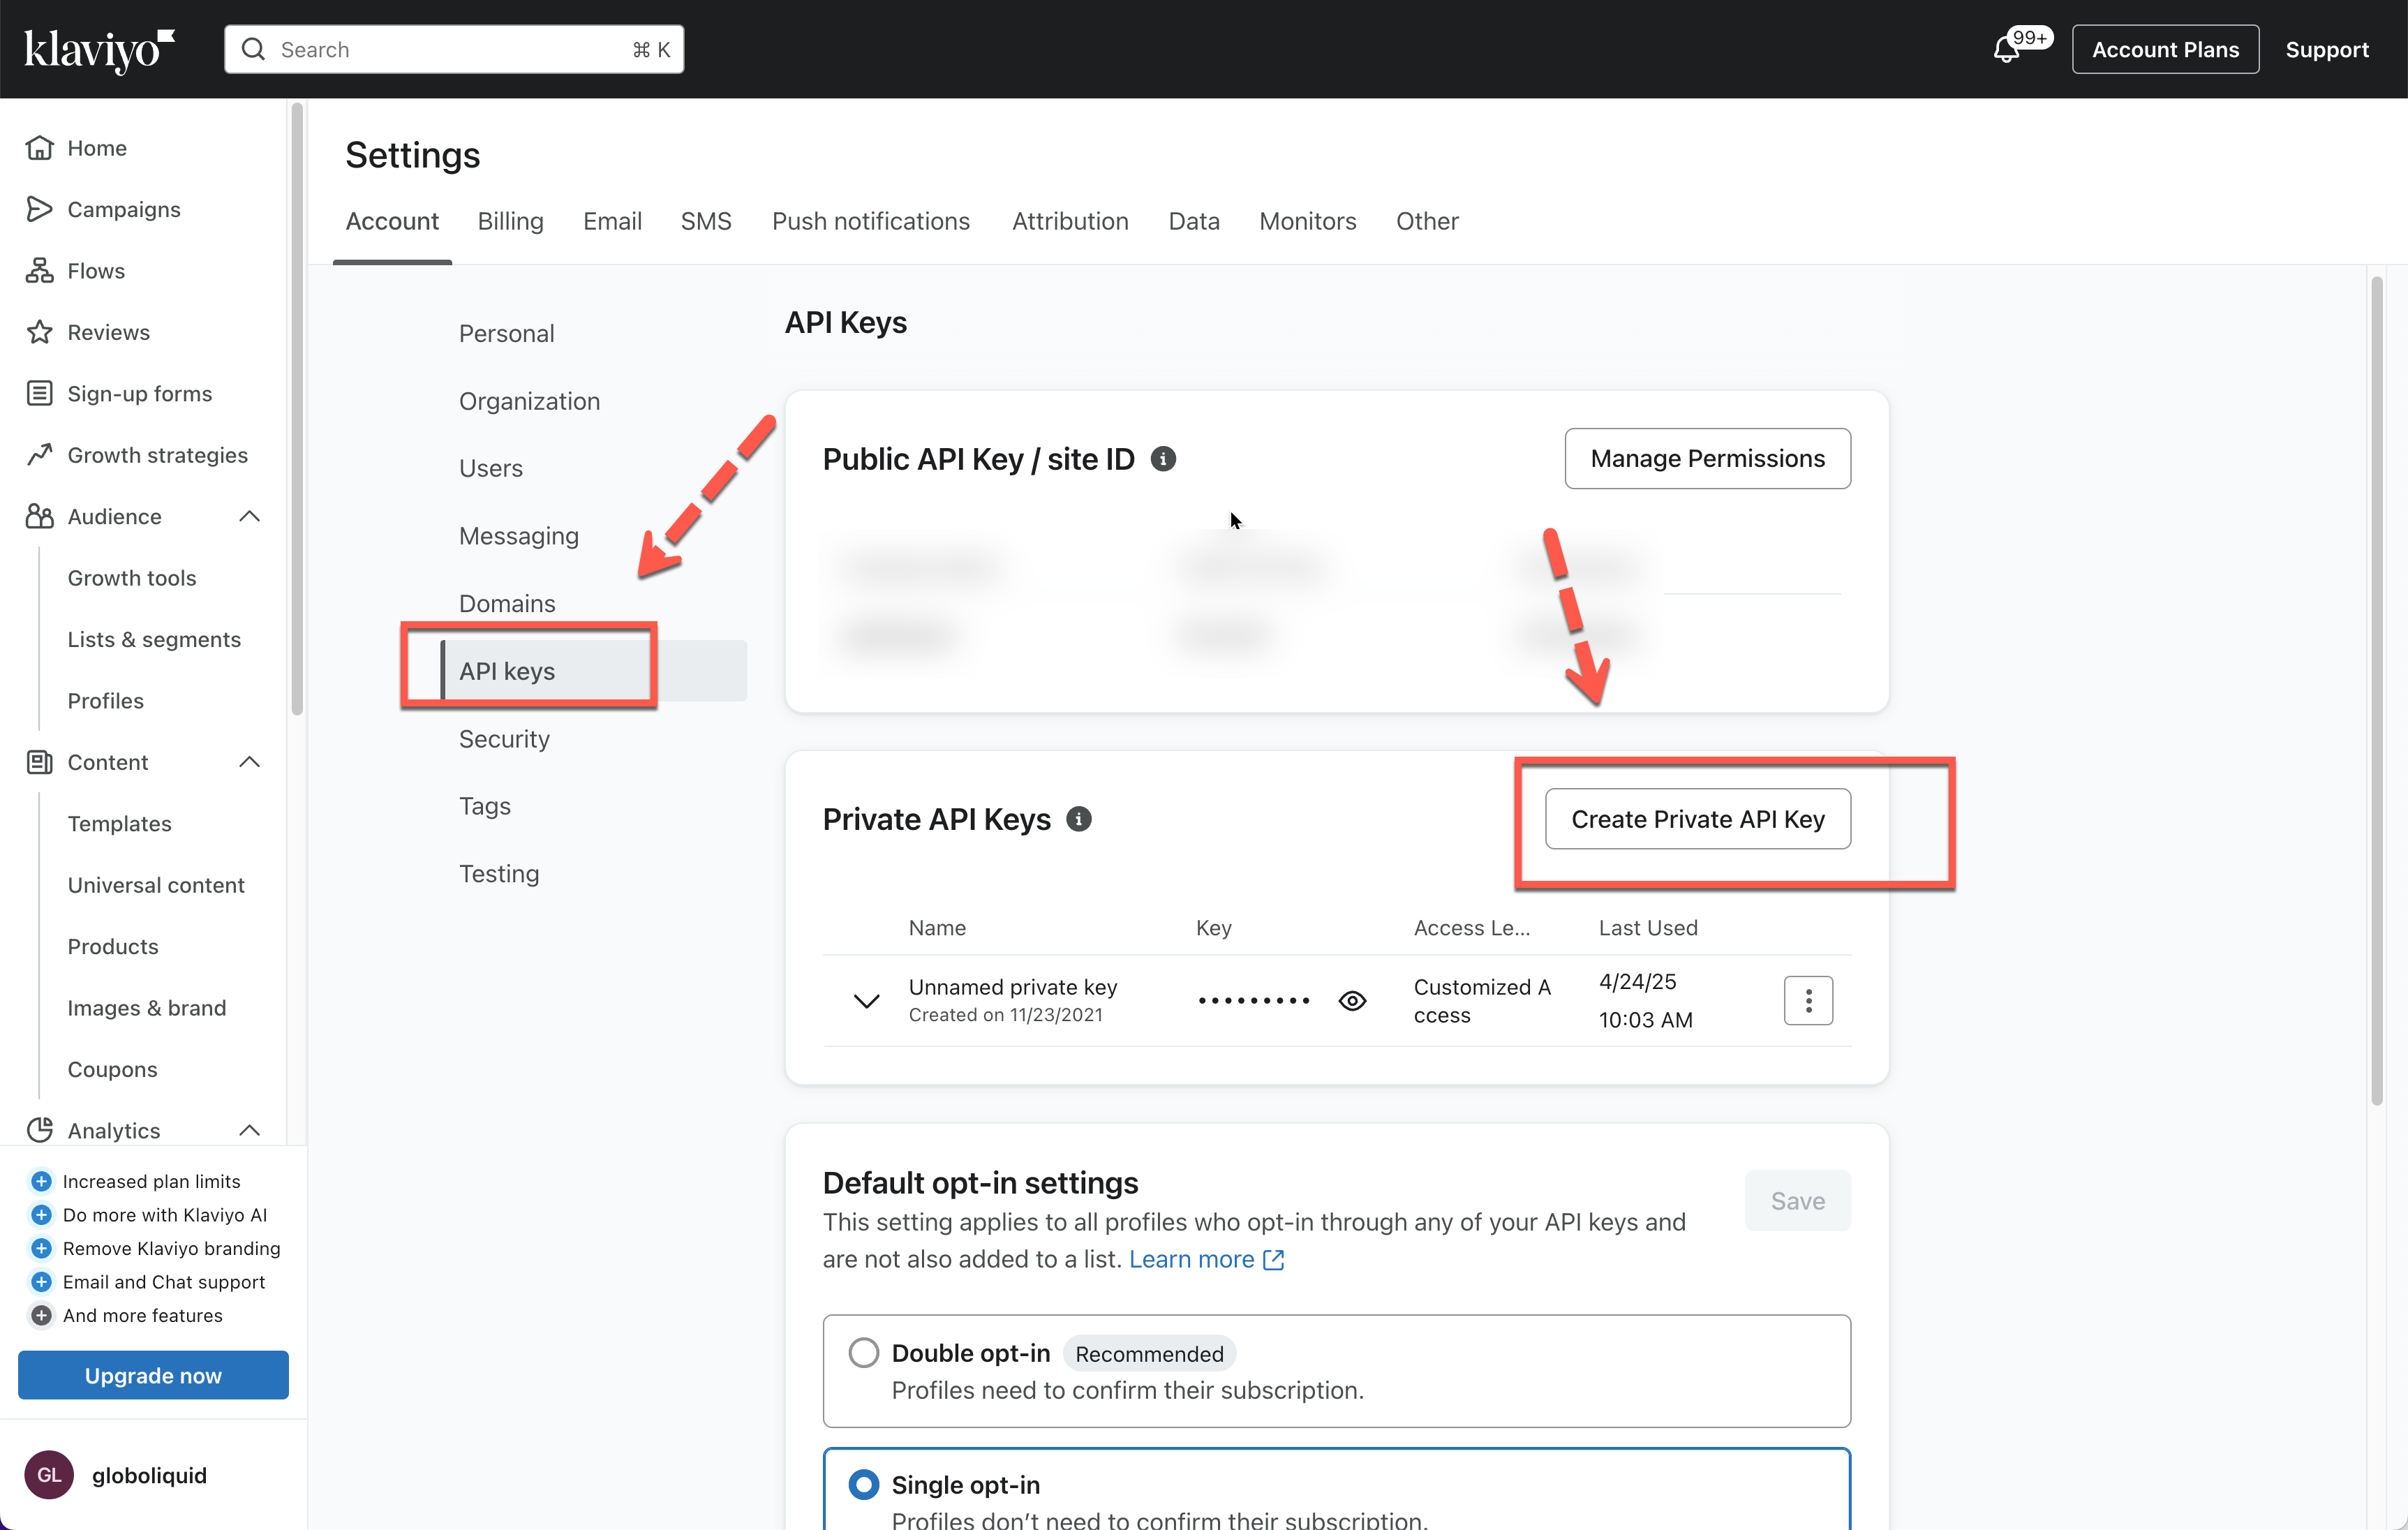Click the Private API Keys info icon
Screen dimensions: 2408x1530
pyautogui.click(x=1078, y=819)
